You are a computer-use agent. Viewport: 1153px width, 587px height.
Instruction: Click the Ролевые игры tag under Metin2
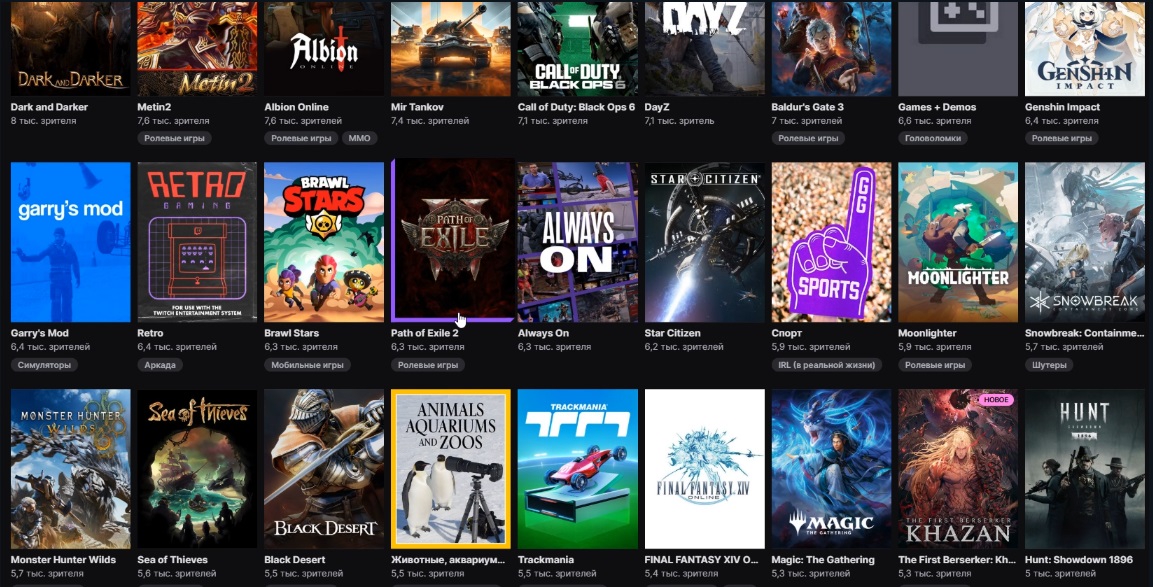tap(174, 138)
